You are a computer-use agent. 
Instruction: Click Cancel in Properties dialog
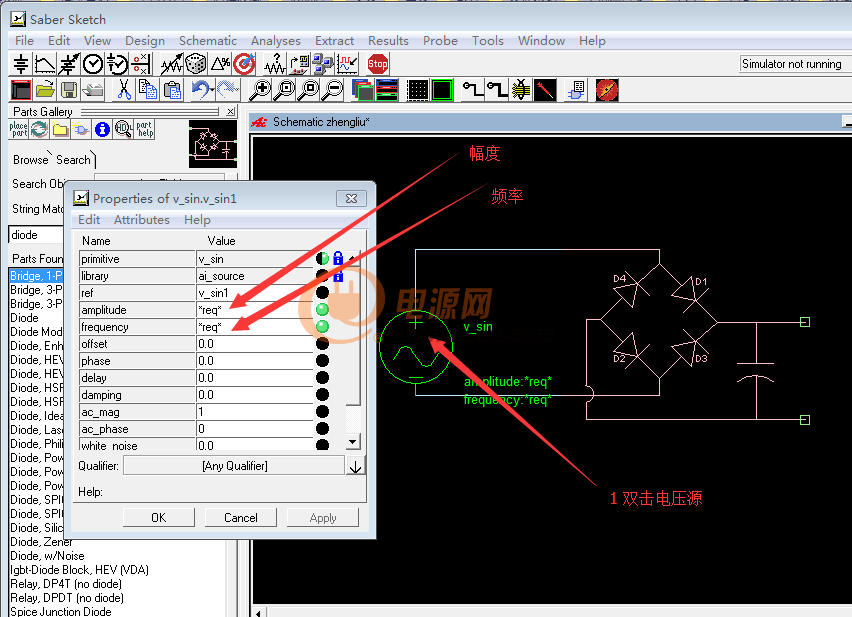241,518
